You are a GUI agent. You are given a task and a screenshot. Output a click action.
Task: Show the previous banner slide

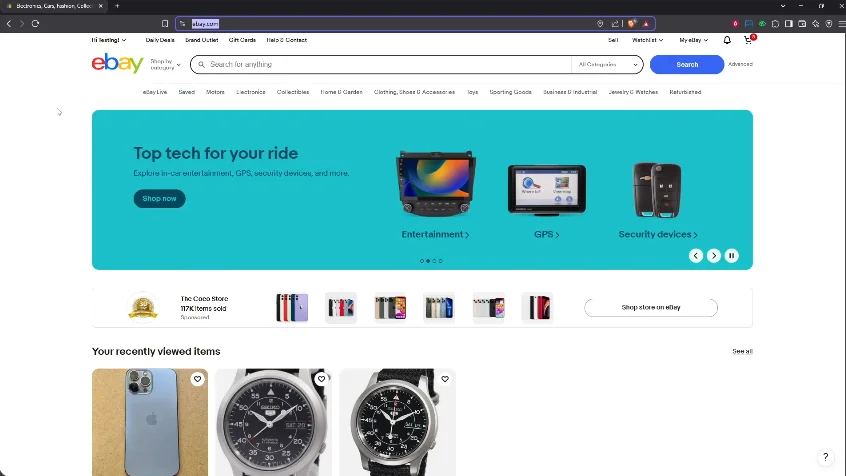(x=696, y=255)
